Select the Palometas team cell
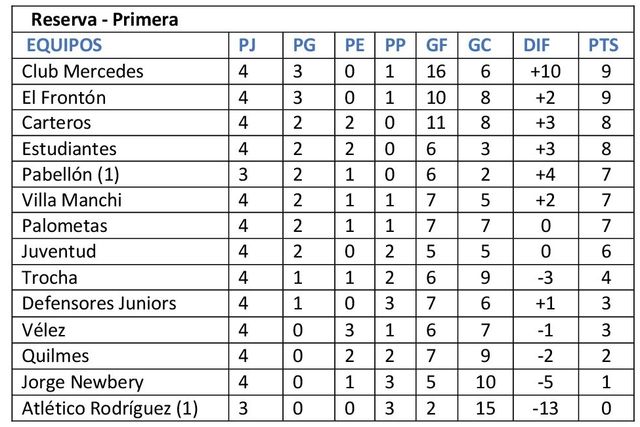Viewport: 640px width, 427px height. click(64, 226)
